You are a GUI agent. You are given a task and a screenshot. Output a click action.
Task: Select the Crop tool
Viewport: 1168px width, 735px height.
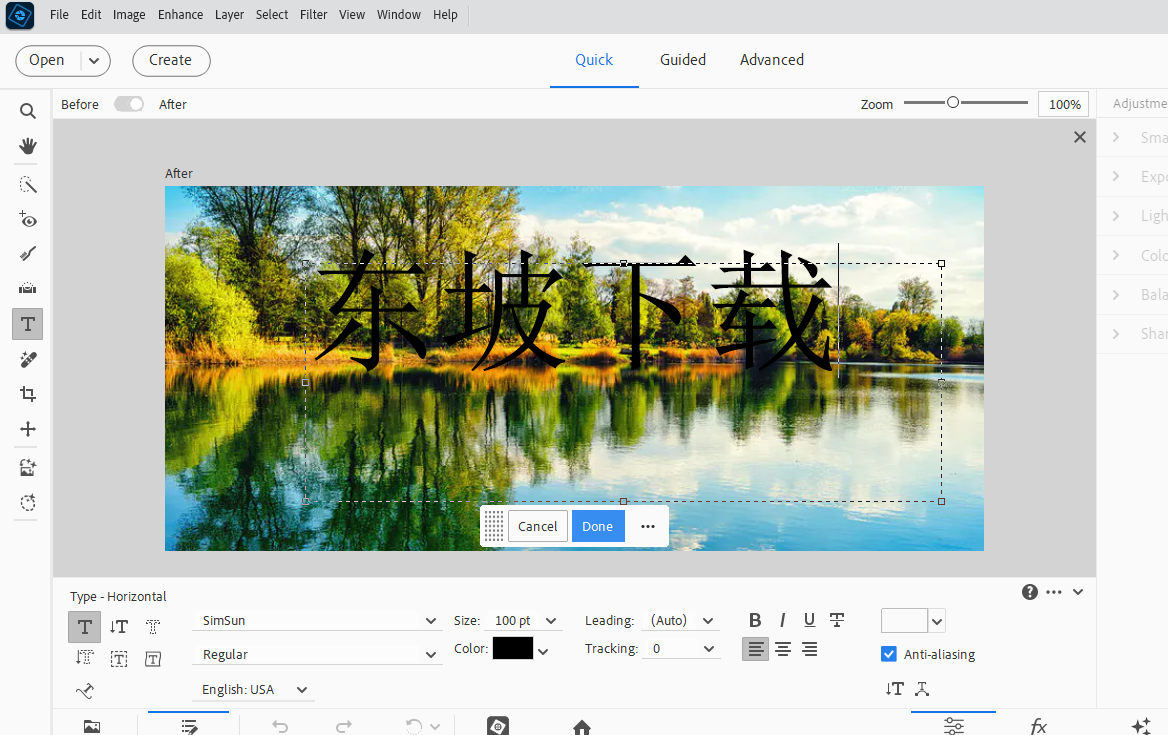28,394
